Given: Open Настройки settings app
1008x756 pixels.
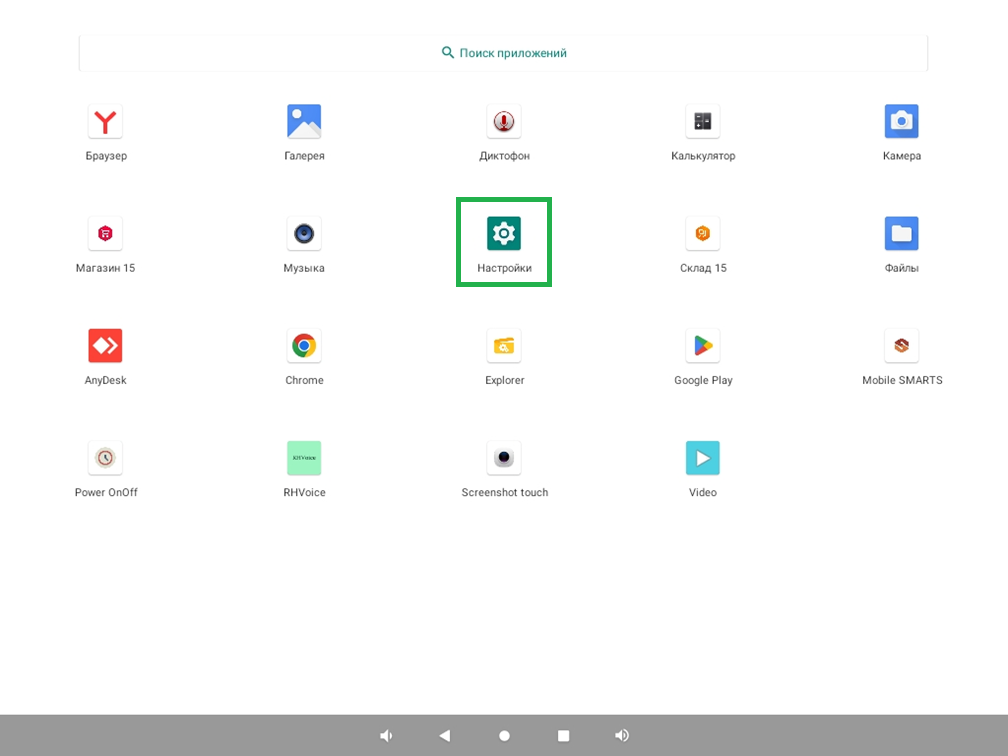Looking at the screenshot, I should coord(504,234).
